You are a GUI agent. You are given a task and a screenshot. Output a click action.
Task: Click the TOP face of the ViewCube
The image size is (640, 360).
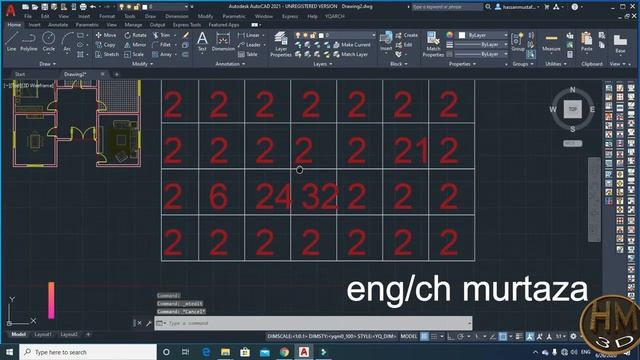click(x=573, y=109)
